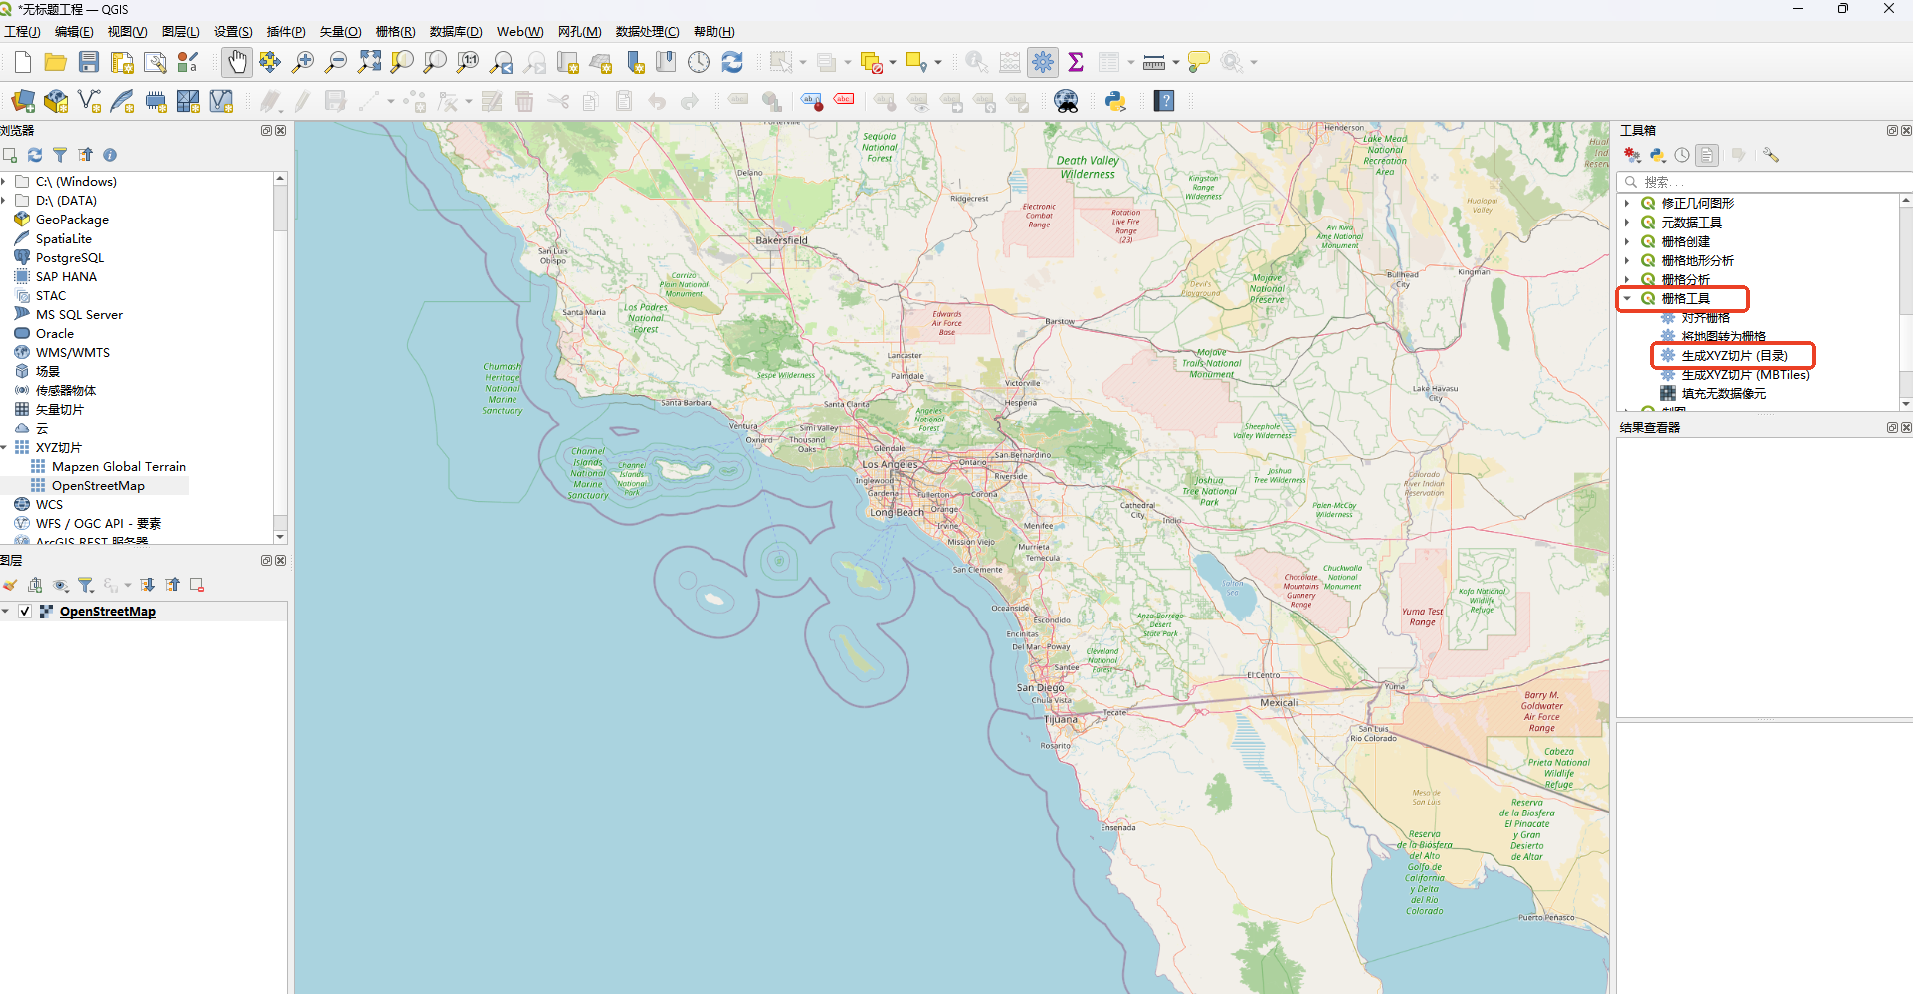Collapse the XYZ切片 browser node
The height and width of the screenshot is (994, 1913).
(4, 448)
